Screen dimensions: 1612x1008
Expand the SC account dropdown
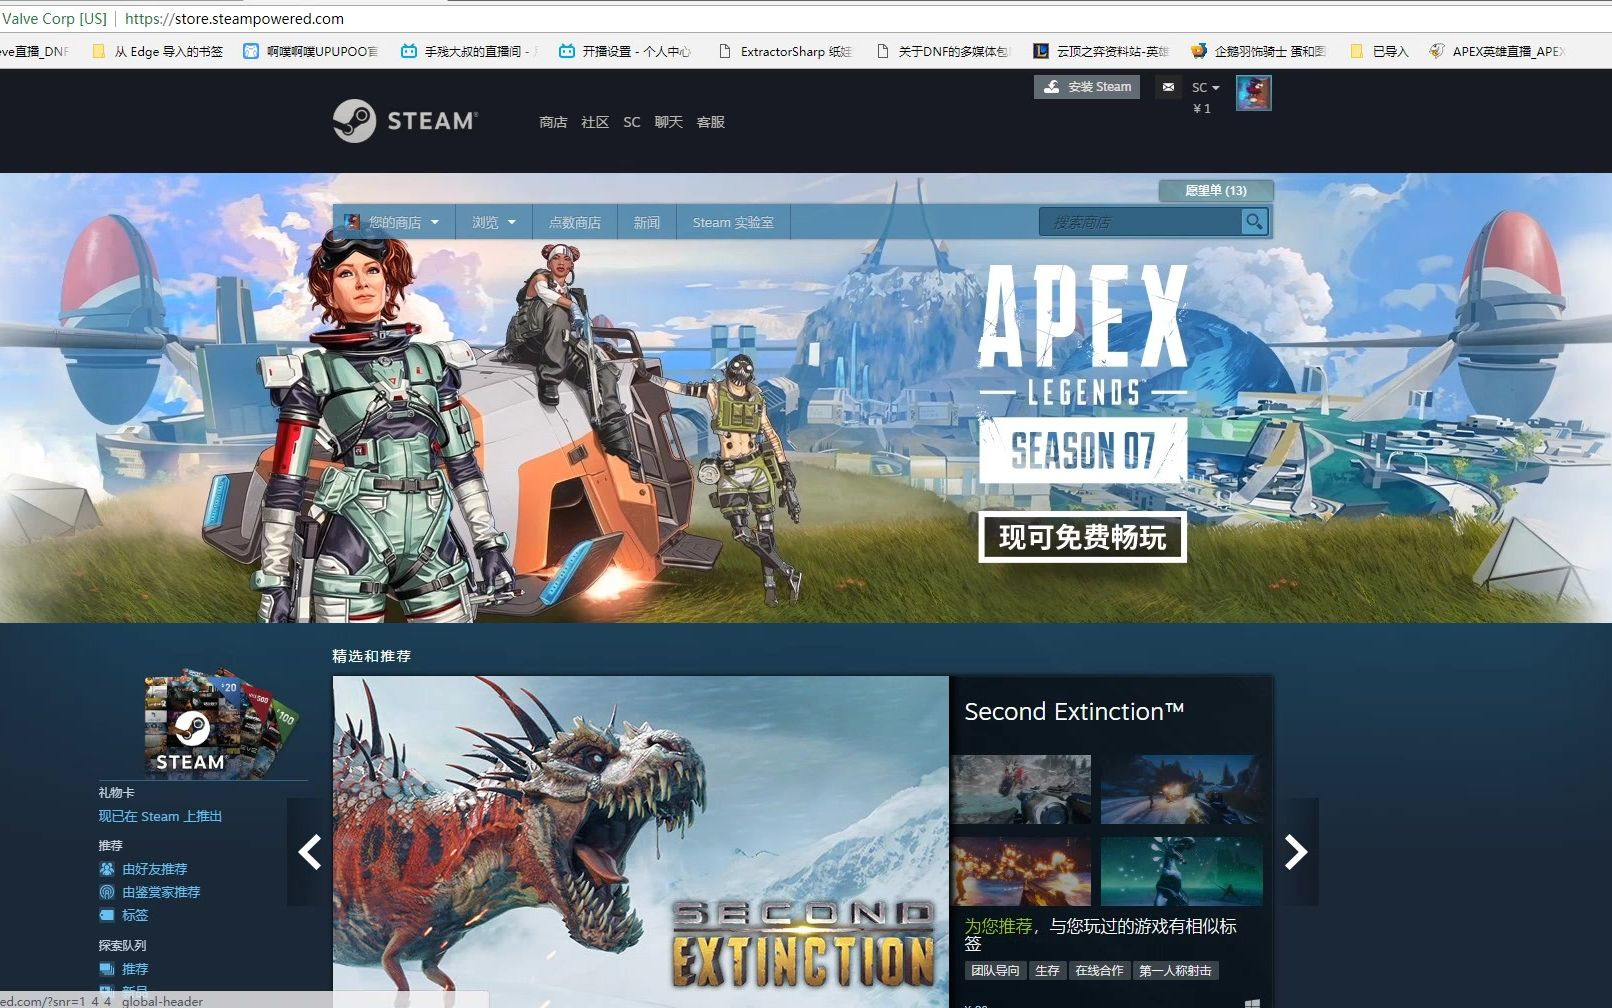(1205, 87)
